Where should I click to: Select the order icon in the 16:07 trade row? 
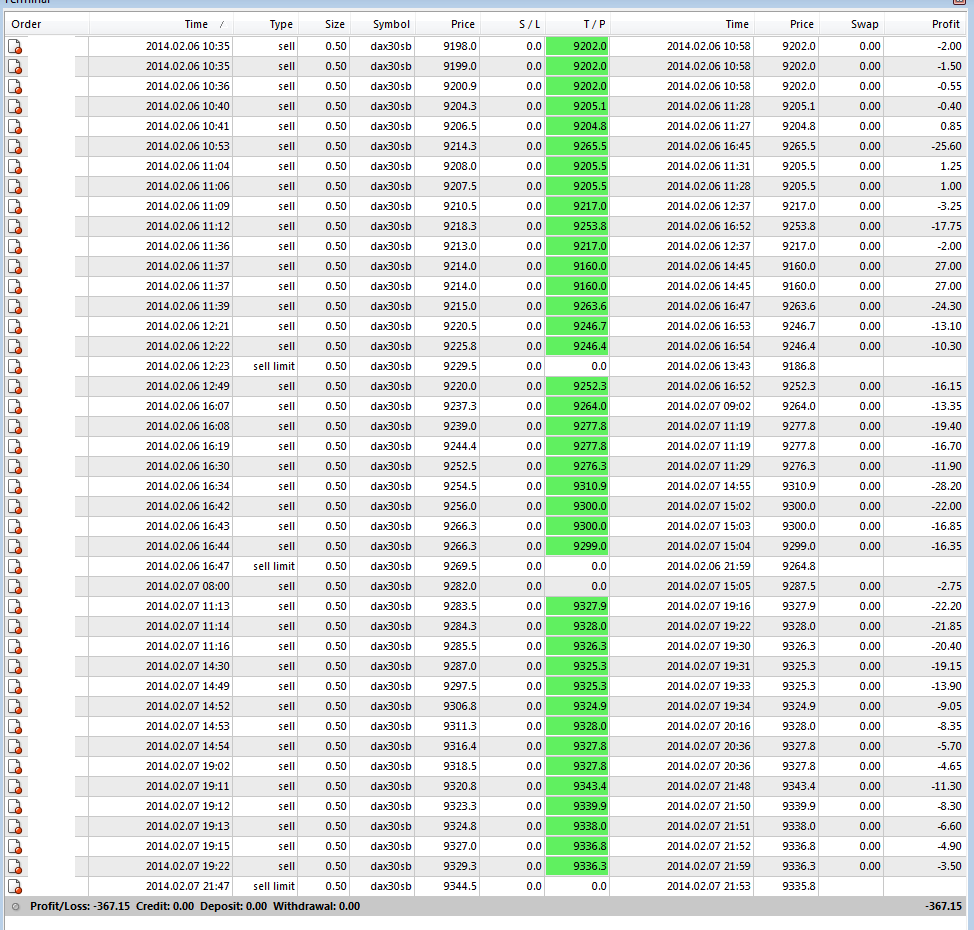pos(15,406)
